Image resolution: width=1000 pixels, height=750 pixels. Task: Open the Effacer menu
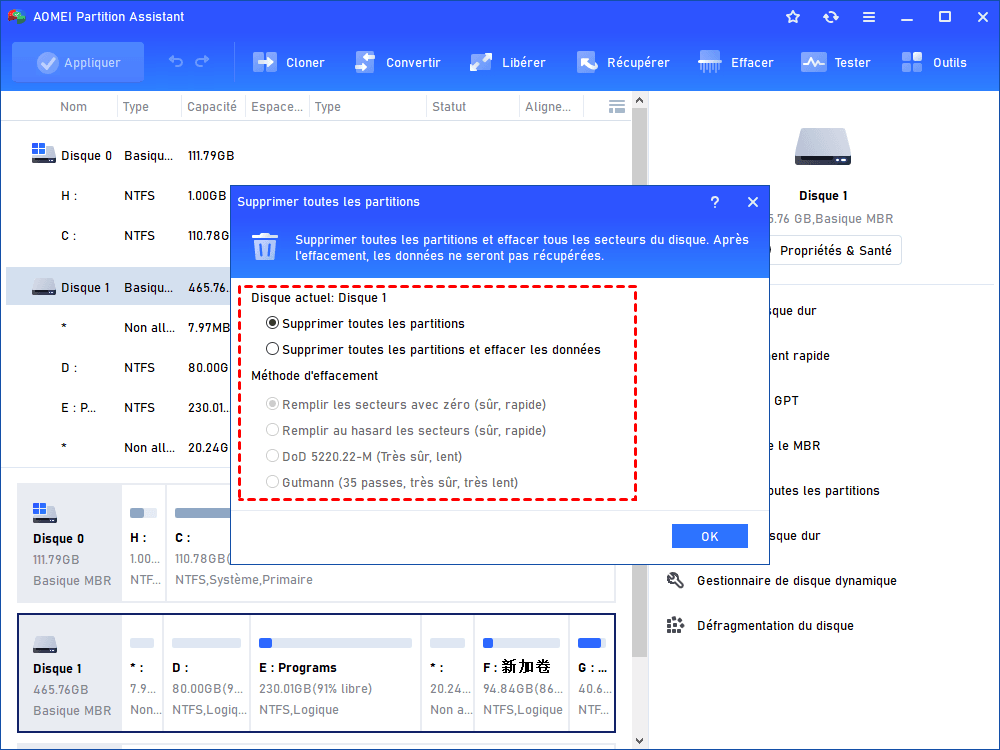[x=735, y=62]
